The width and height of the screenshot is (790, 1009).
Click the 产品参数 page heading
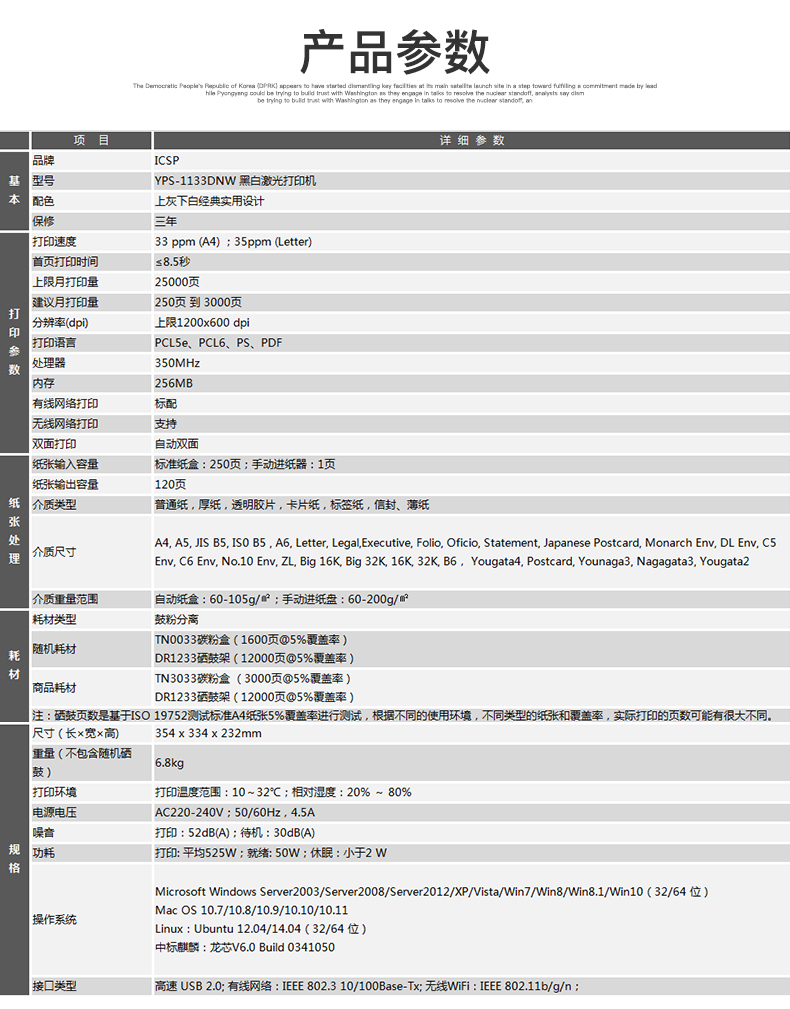point(395,51)
